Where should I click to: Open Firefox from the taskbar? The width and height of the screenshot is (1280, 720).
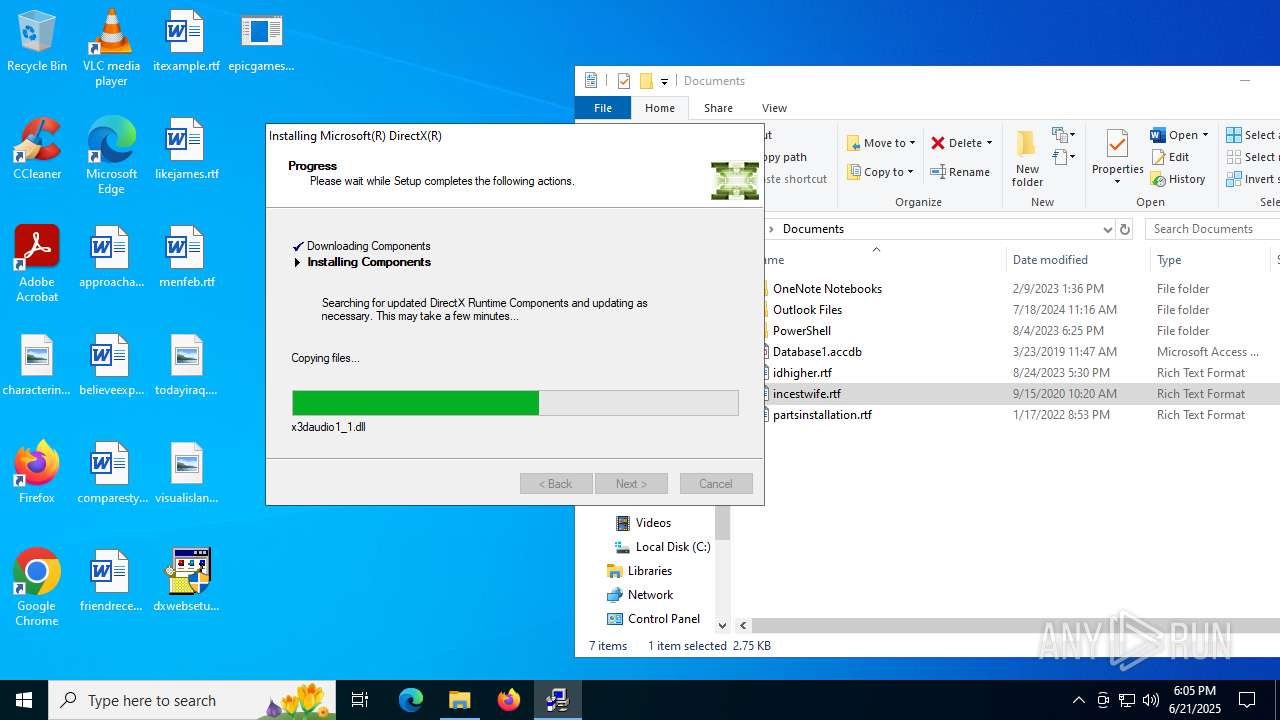(x=509, y=700)
